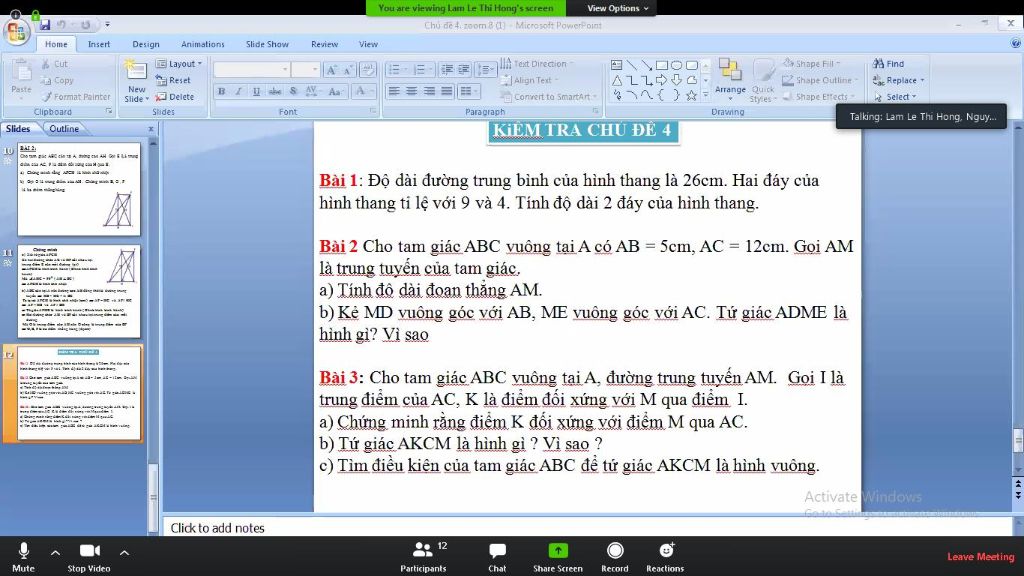Screen dimensions: 1024x576
Task: Open the Animations ribbon tab
Action: tap(202, 44)
